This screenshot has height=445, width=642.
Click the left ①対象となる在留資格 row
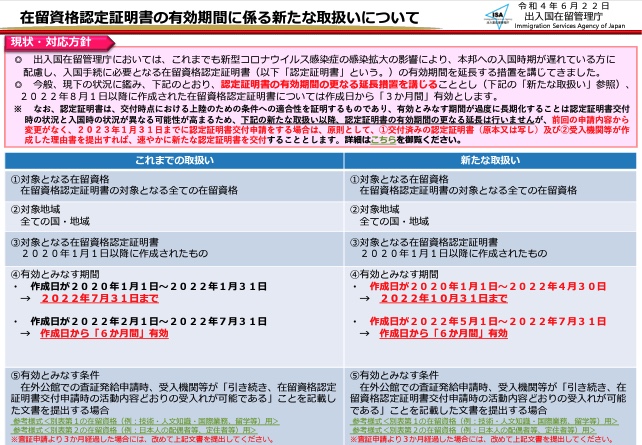(163, 183)
